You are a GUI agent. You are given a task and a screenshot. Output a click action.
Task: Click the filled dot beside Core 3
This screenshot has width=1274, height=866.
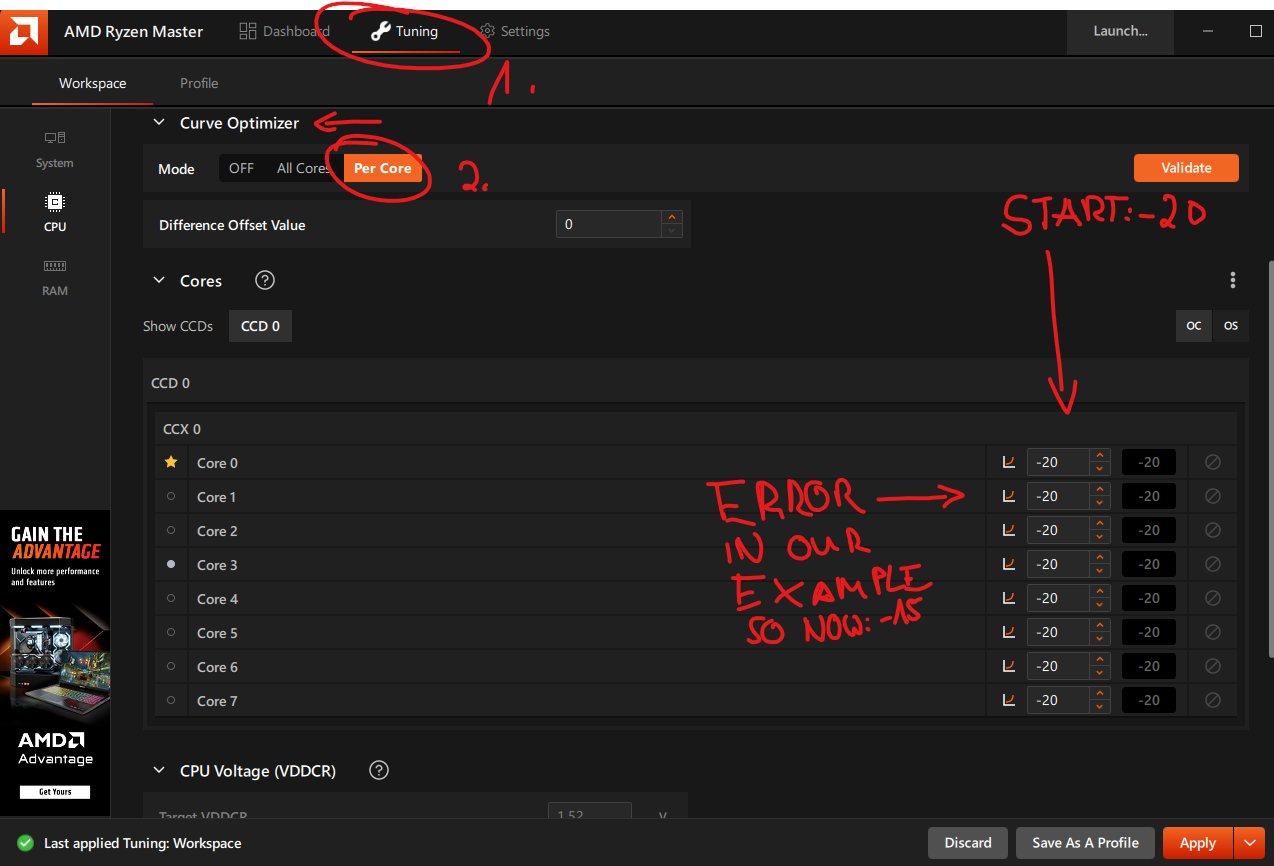point(171,564)
